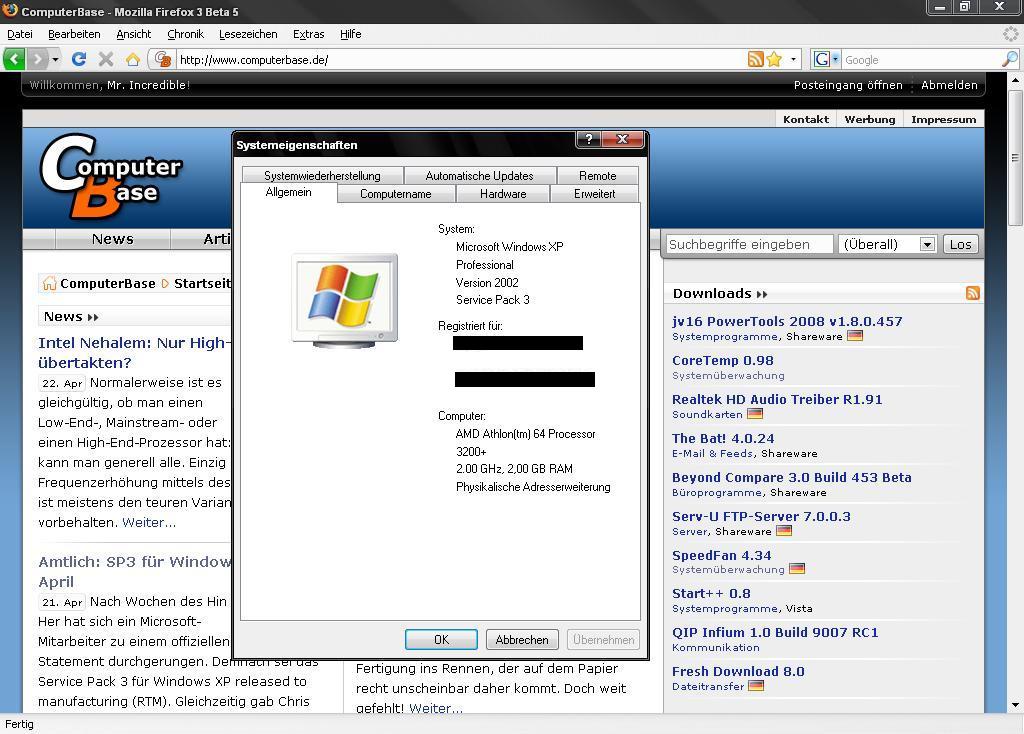Viewport: 1024px width, 734px height.
Task: Open QIP Infium 1.0 Build 9007 RC1 link
Action: pos(775,632)
